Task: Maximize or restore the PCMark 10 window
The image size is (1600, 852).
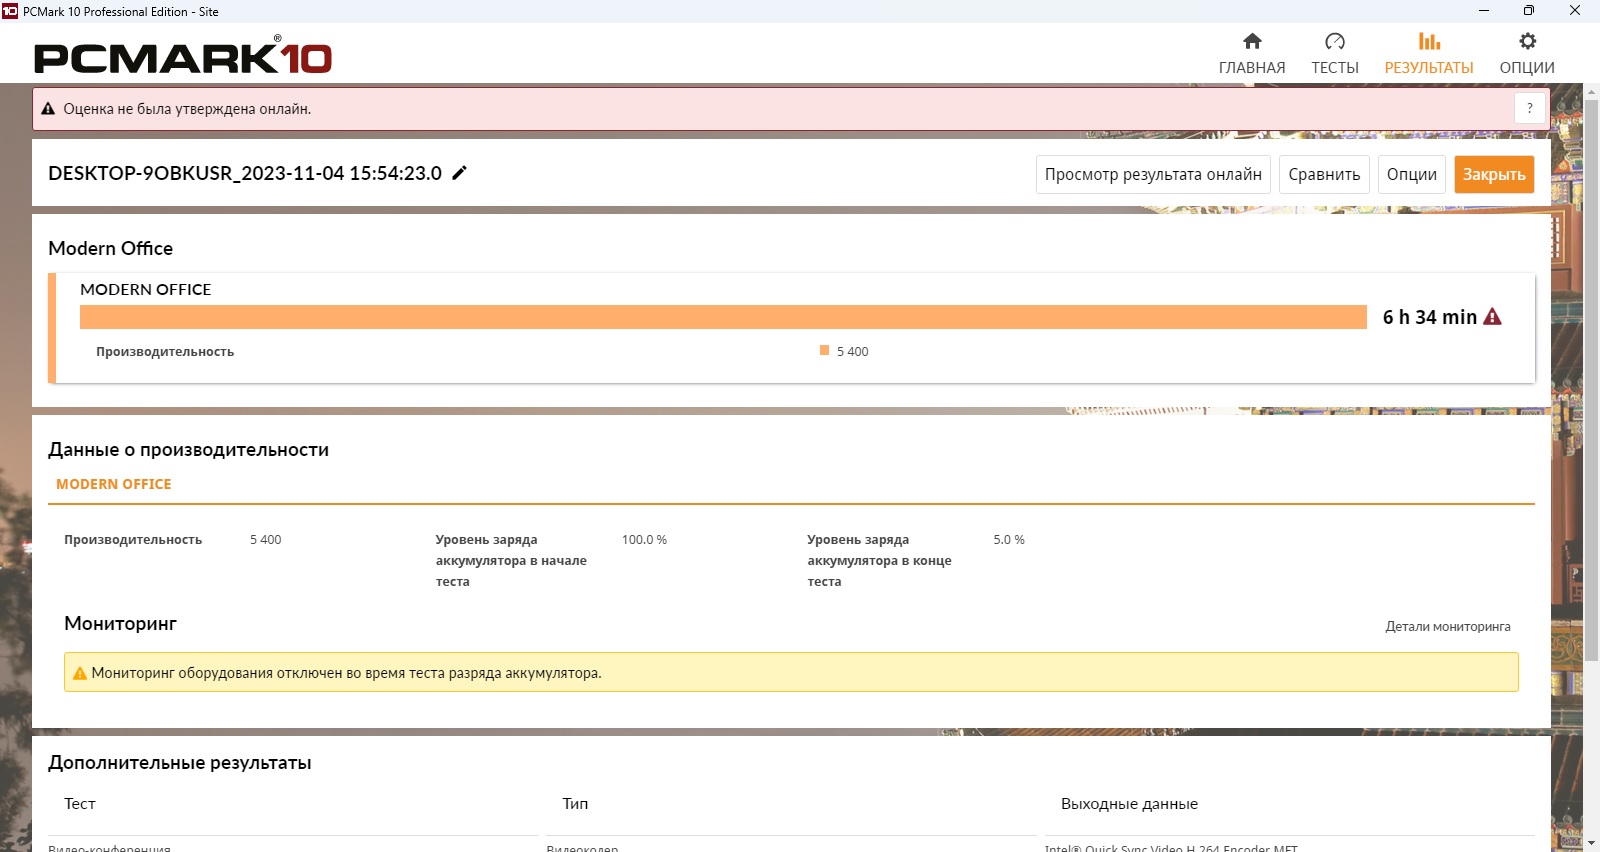Action: 1529,11
